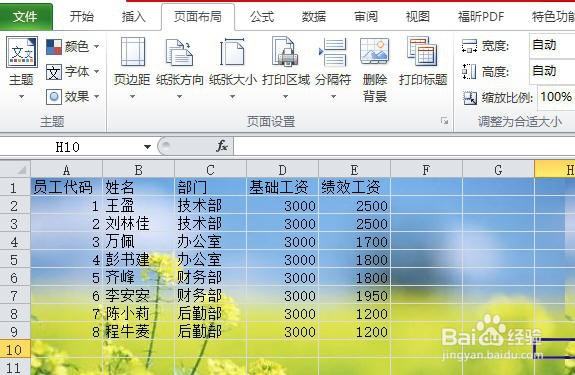Switch to the 数据 tab
575x375 pixels.
[x=314, y=16]
